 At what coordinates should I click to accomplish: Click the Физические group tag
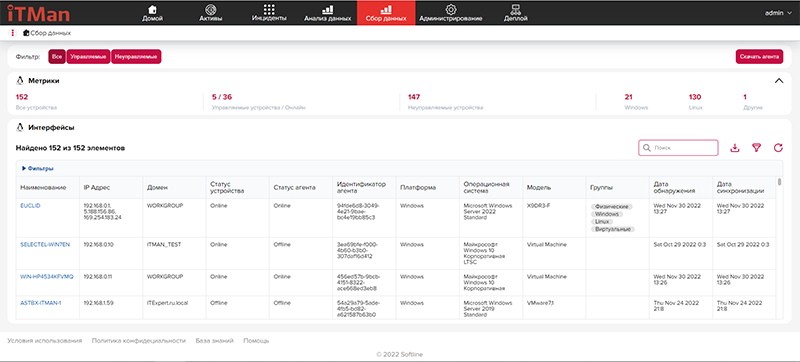coord(612,206)
